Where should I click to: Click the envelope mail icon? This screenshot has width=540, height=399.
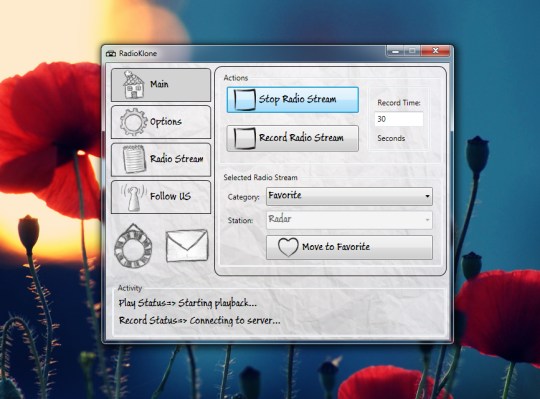(x=187, y=246)
